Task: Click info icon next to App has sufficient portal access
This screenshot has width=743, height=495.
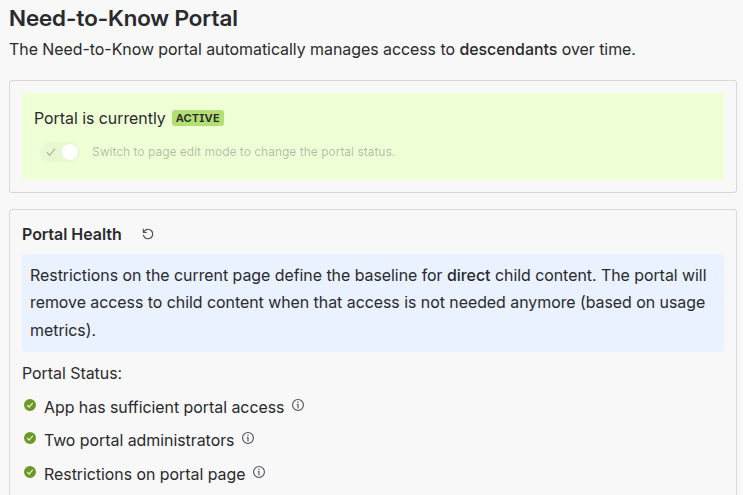Action: point(298,407)
